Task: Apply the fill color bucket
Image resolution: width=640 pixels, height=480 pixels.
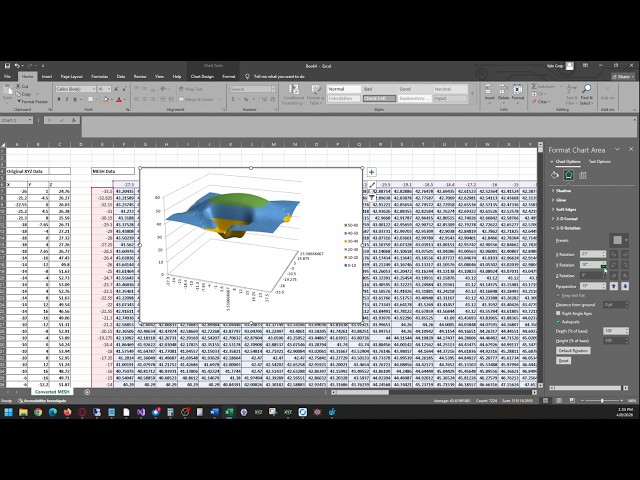Action: 106,99
